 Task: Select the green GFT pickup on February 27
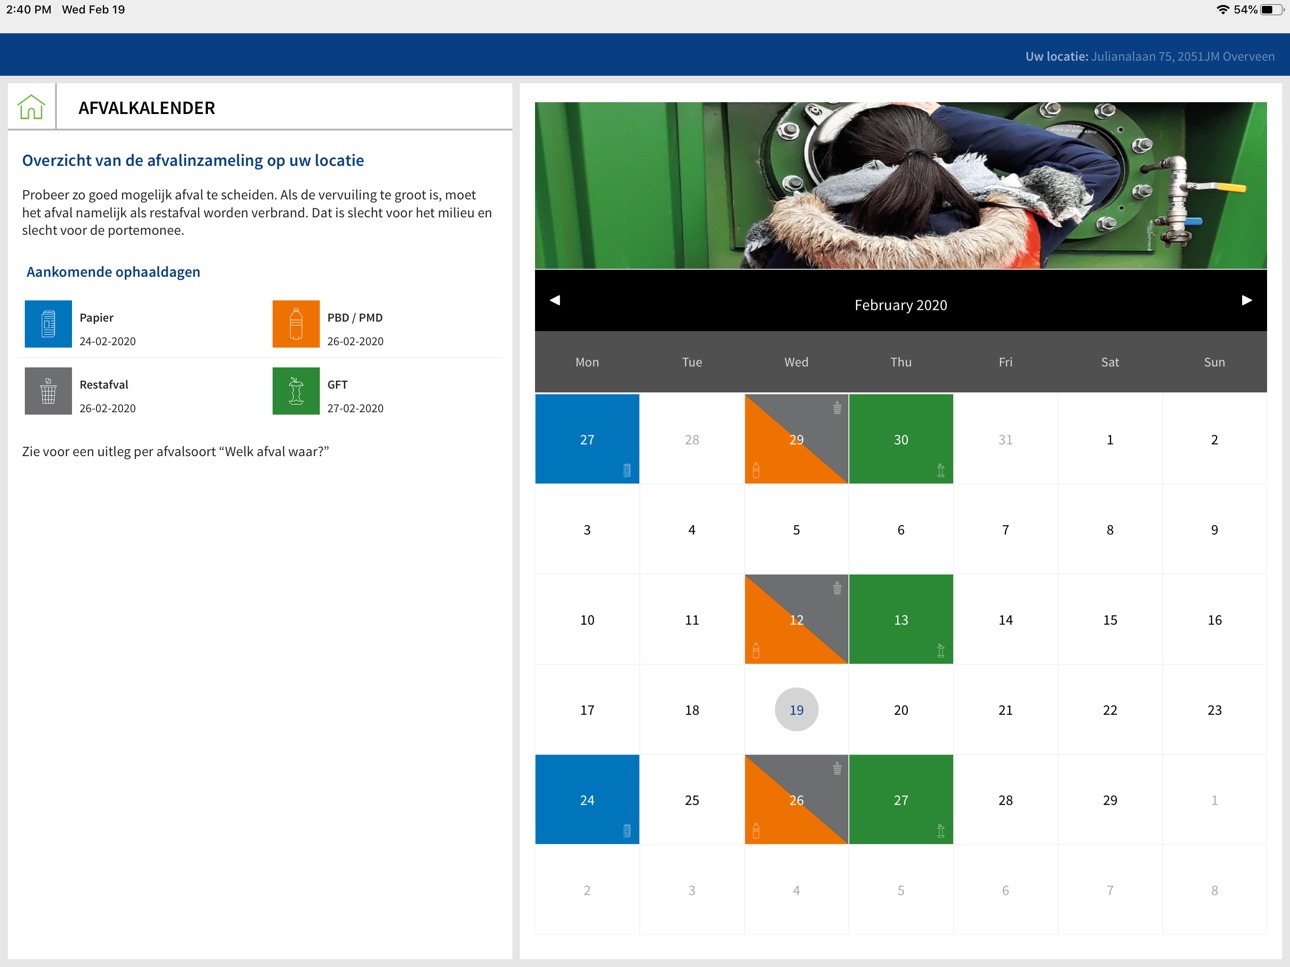click(901, 800)
